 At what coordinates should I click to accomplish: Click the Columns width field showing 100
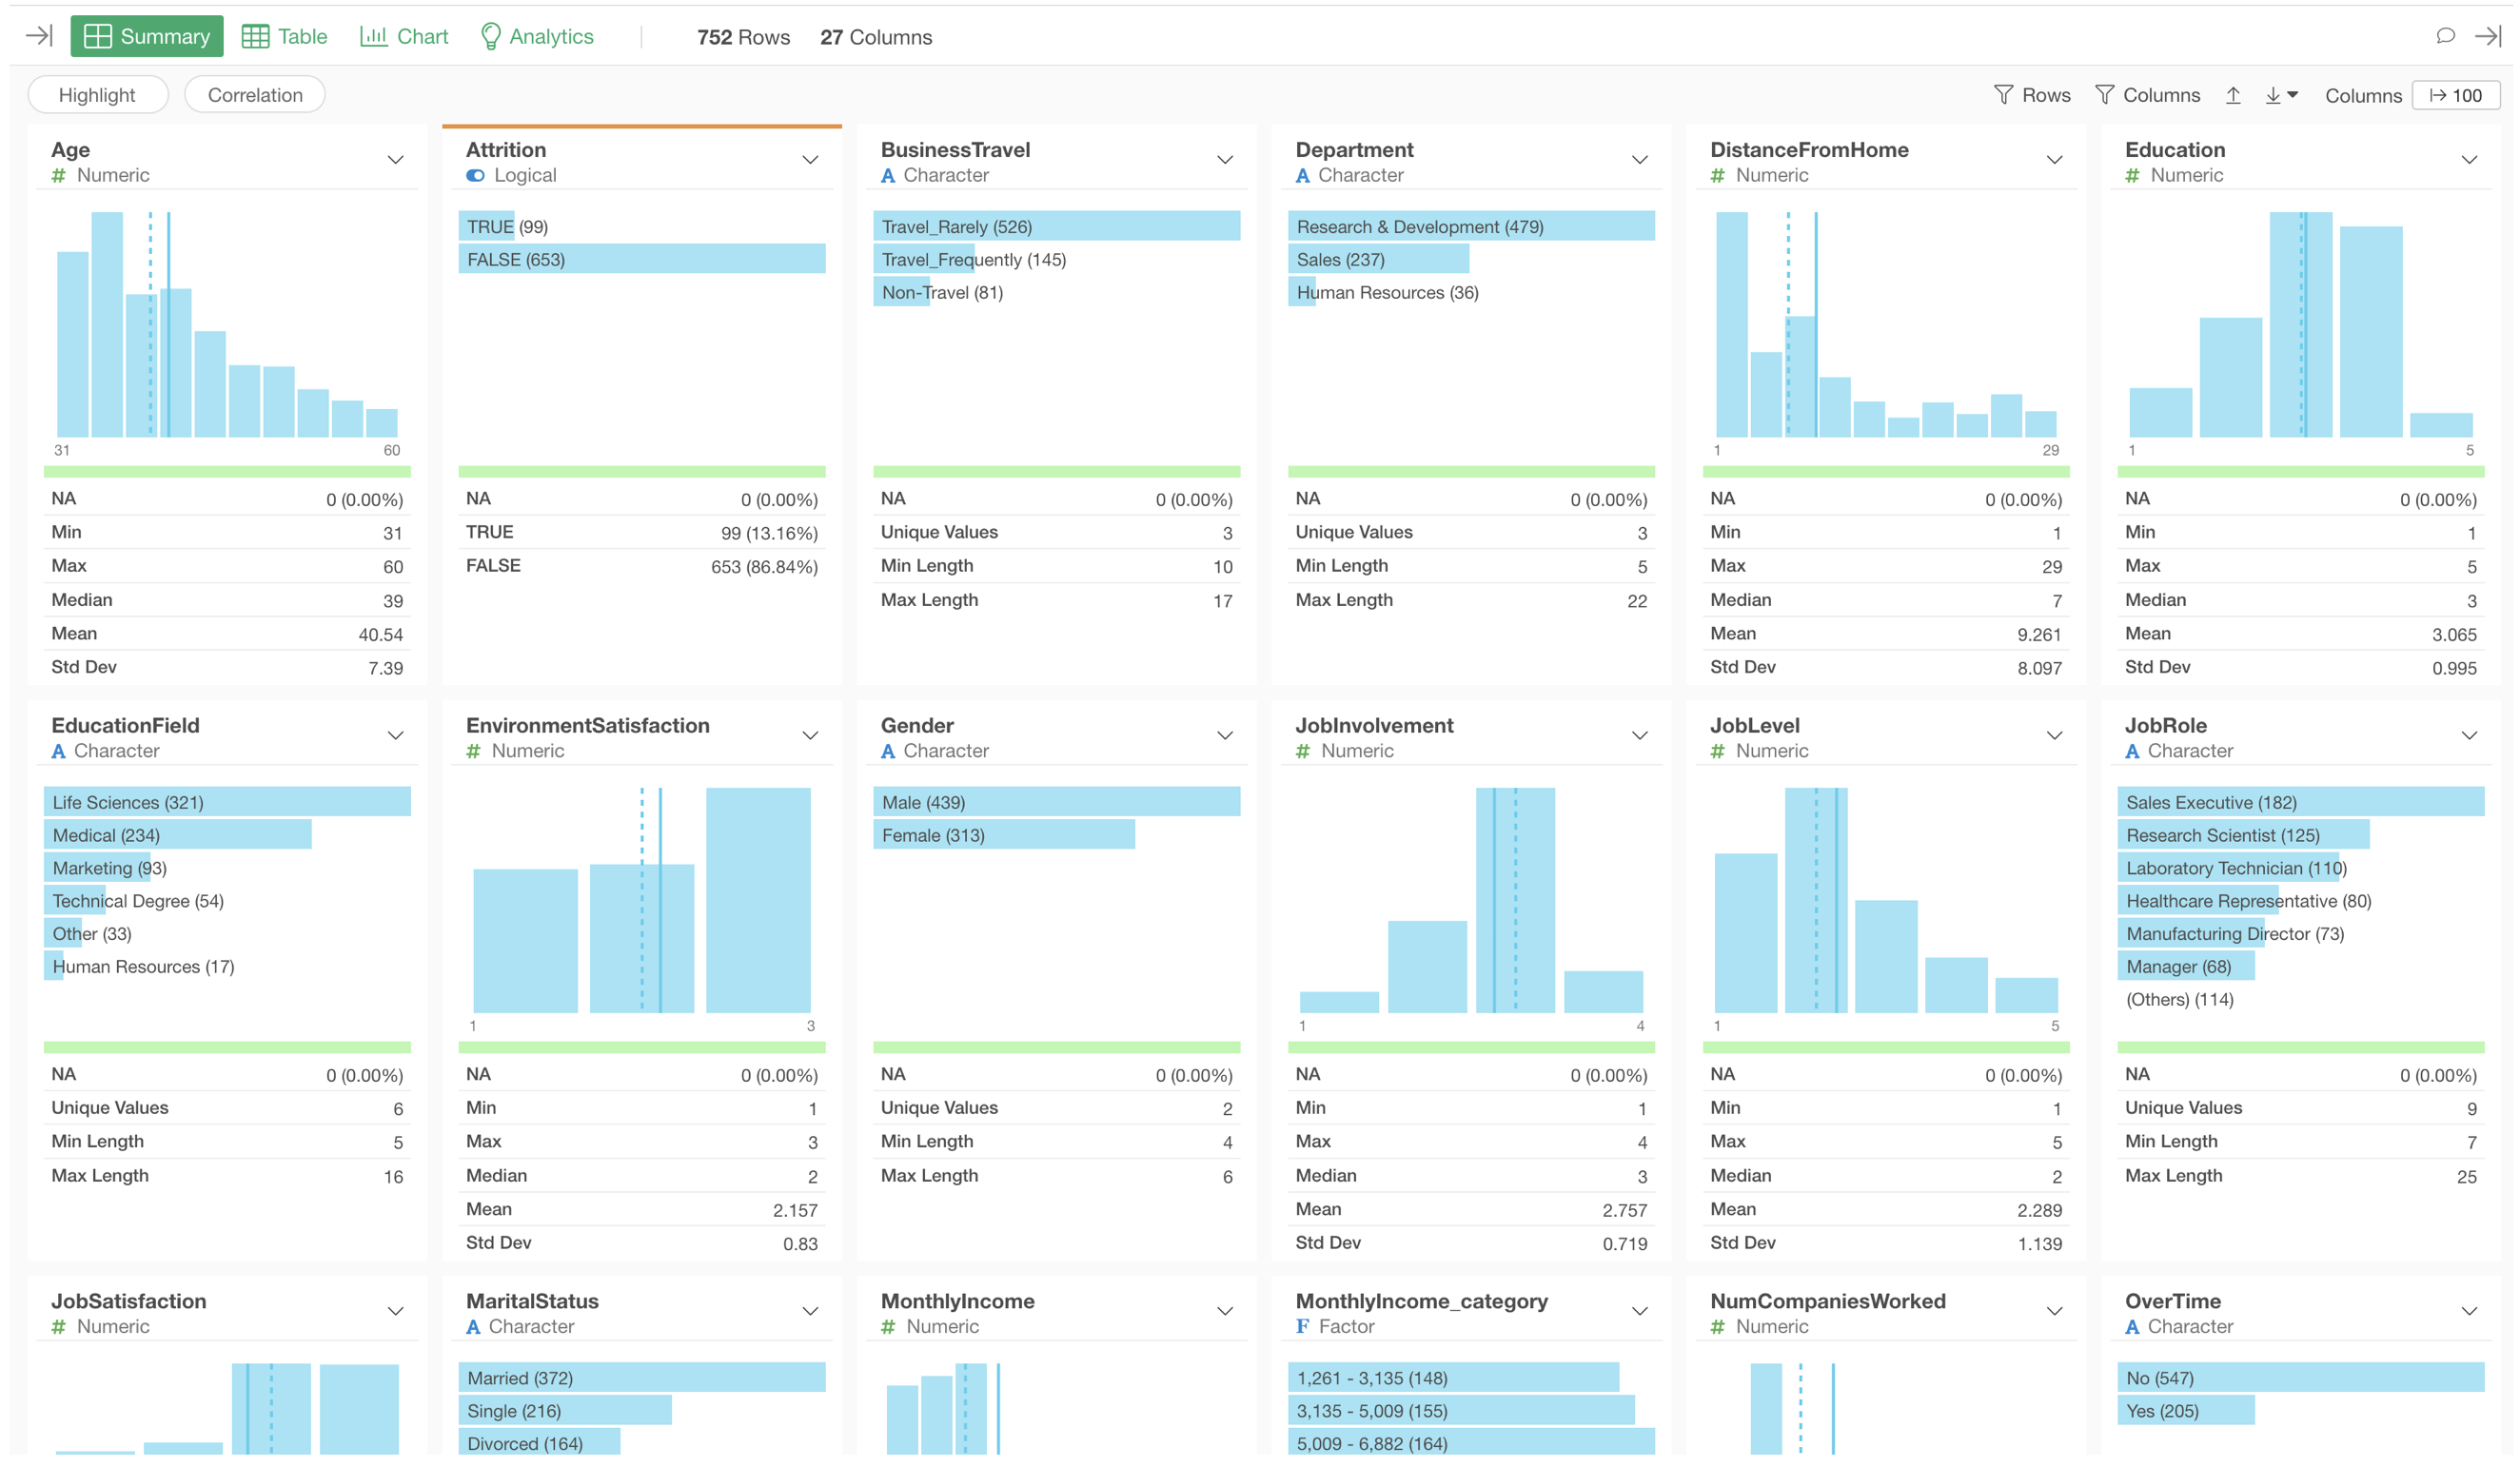pyautogui.click(x=2456, y=95)
